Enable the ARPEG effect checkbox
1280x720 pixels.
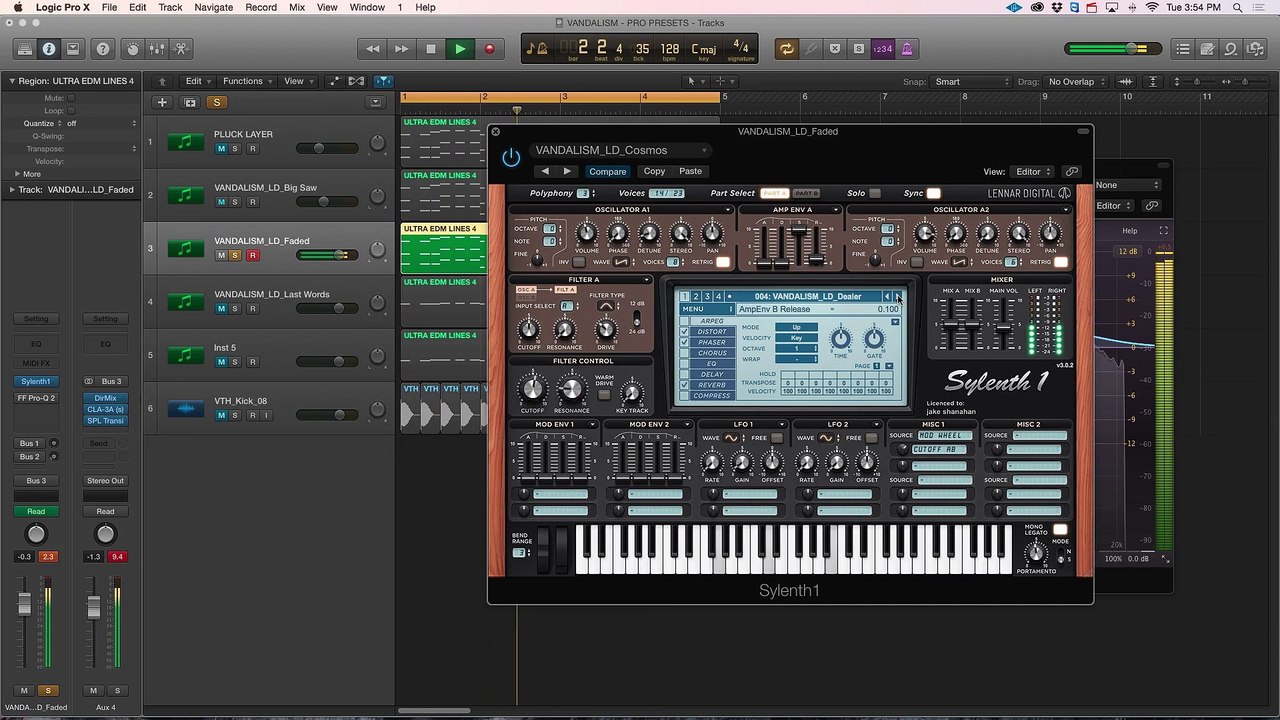coord(684,321)
